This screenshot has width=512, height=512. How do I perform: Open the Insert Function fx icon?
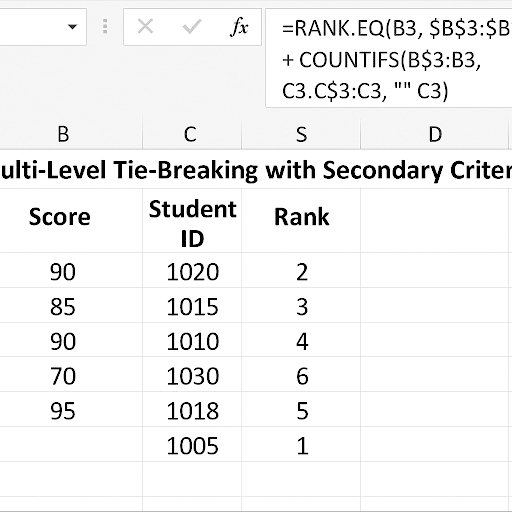239,27
